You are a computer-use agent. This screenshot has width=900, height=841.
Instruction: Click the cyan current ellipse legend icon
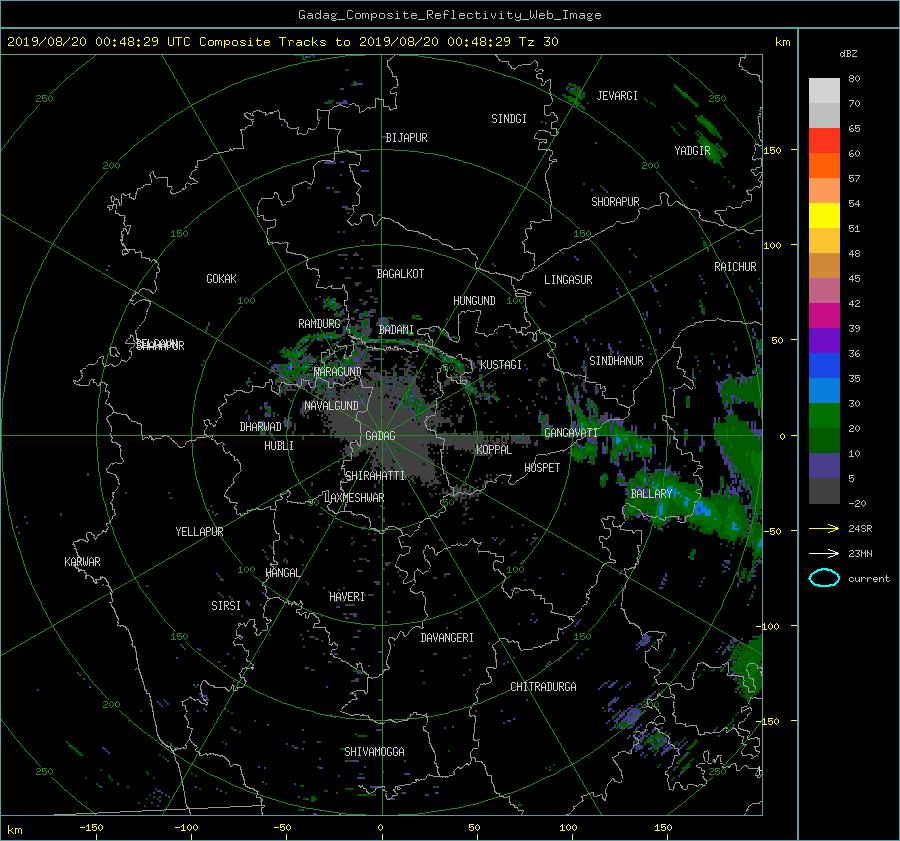824,578
